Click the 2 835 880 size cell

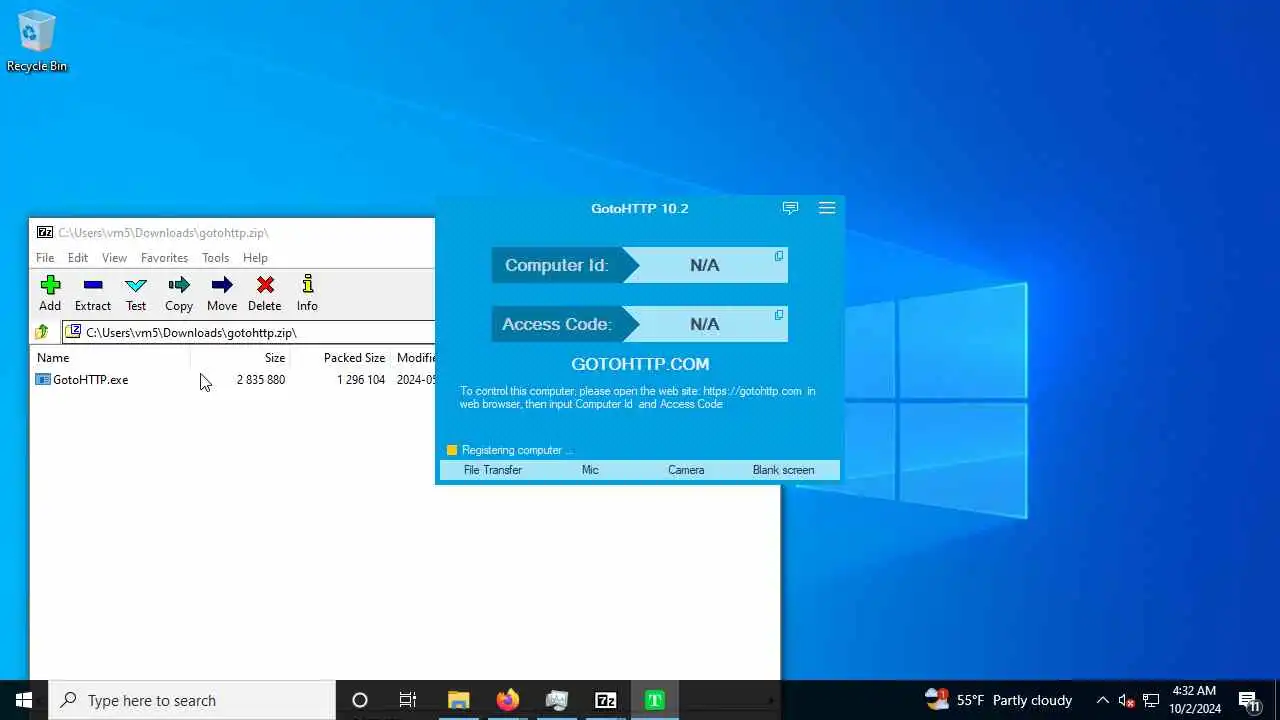point(261,380)
